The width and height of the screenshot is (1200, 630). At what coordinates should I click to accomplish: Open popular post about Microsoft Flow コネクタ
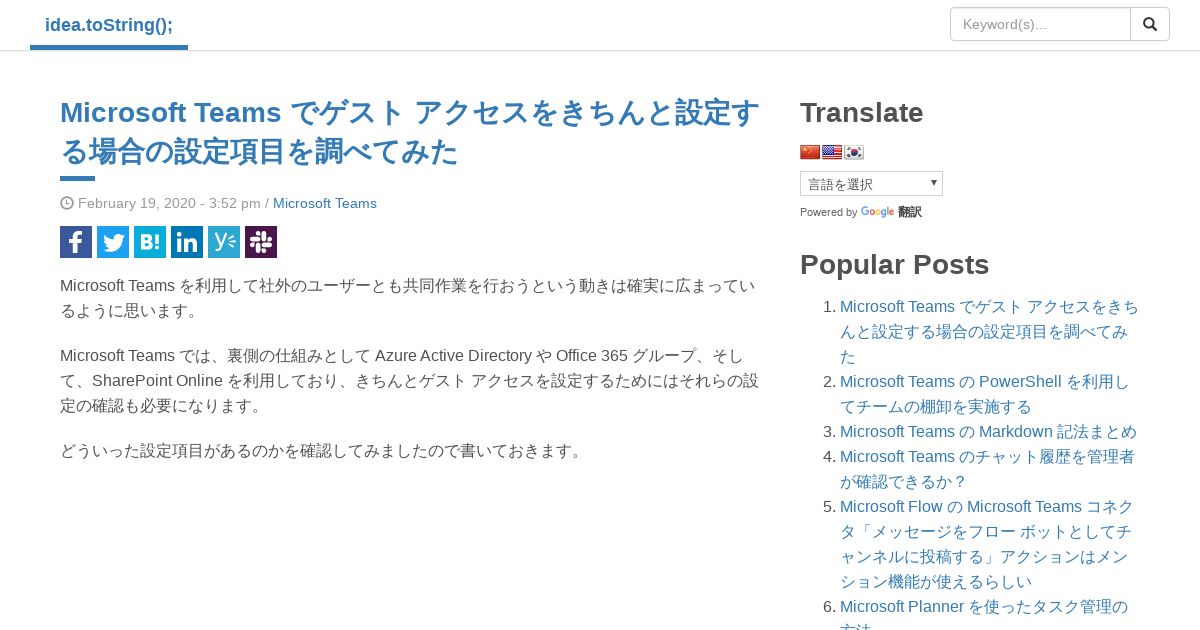(x=986, y=544)
